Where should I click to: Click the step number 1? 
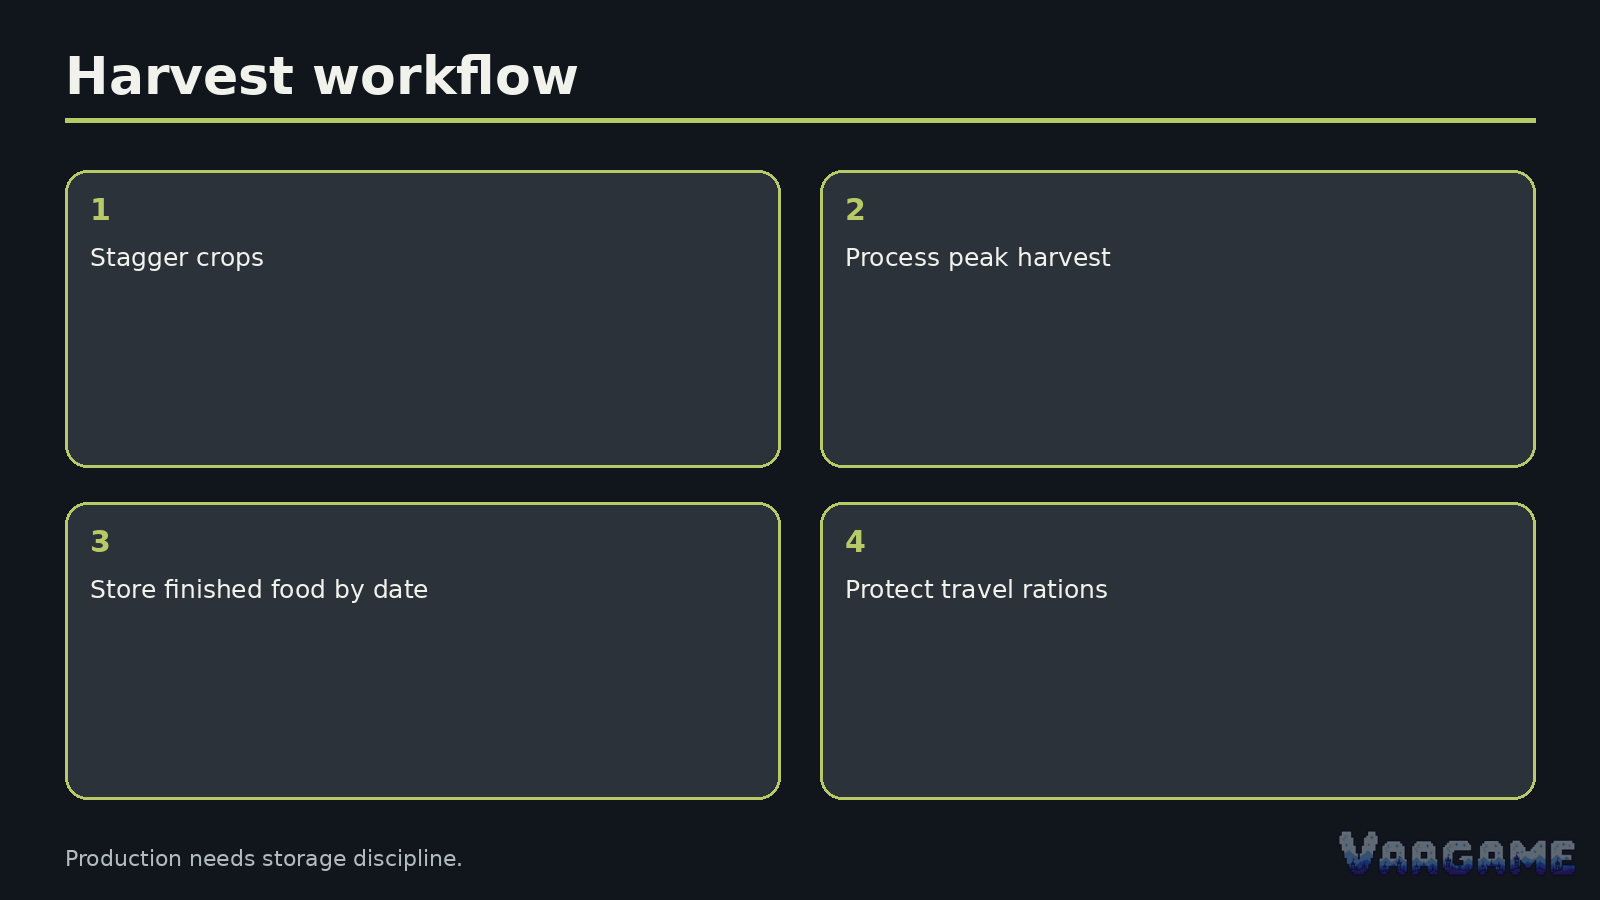(x=100, y=209)
